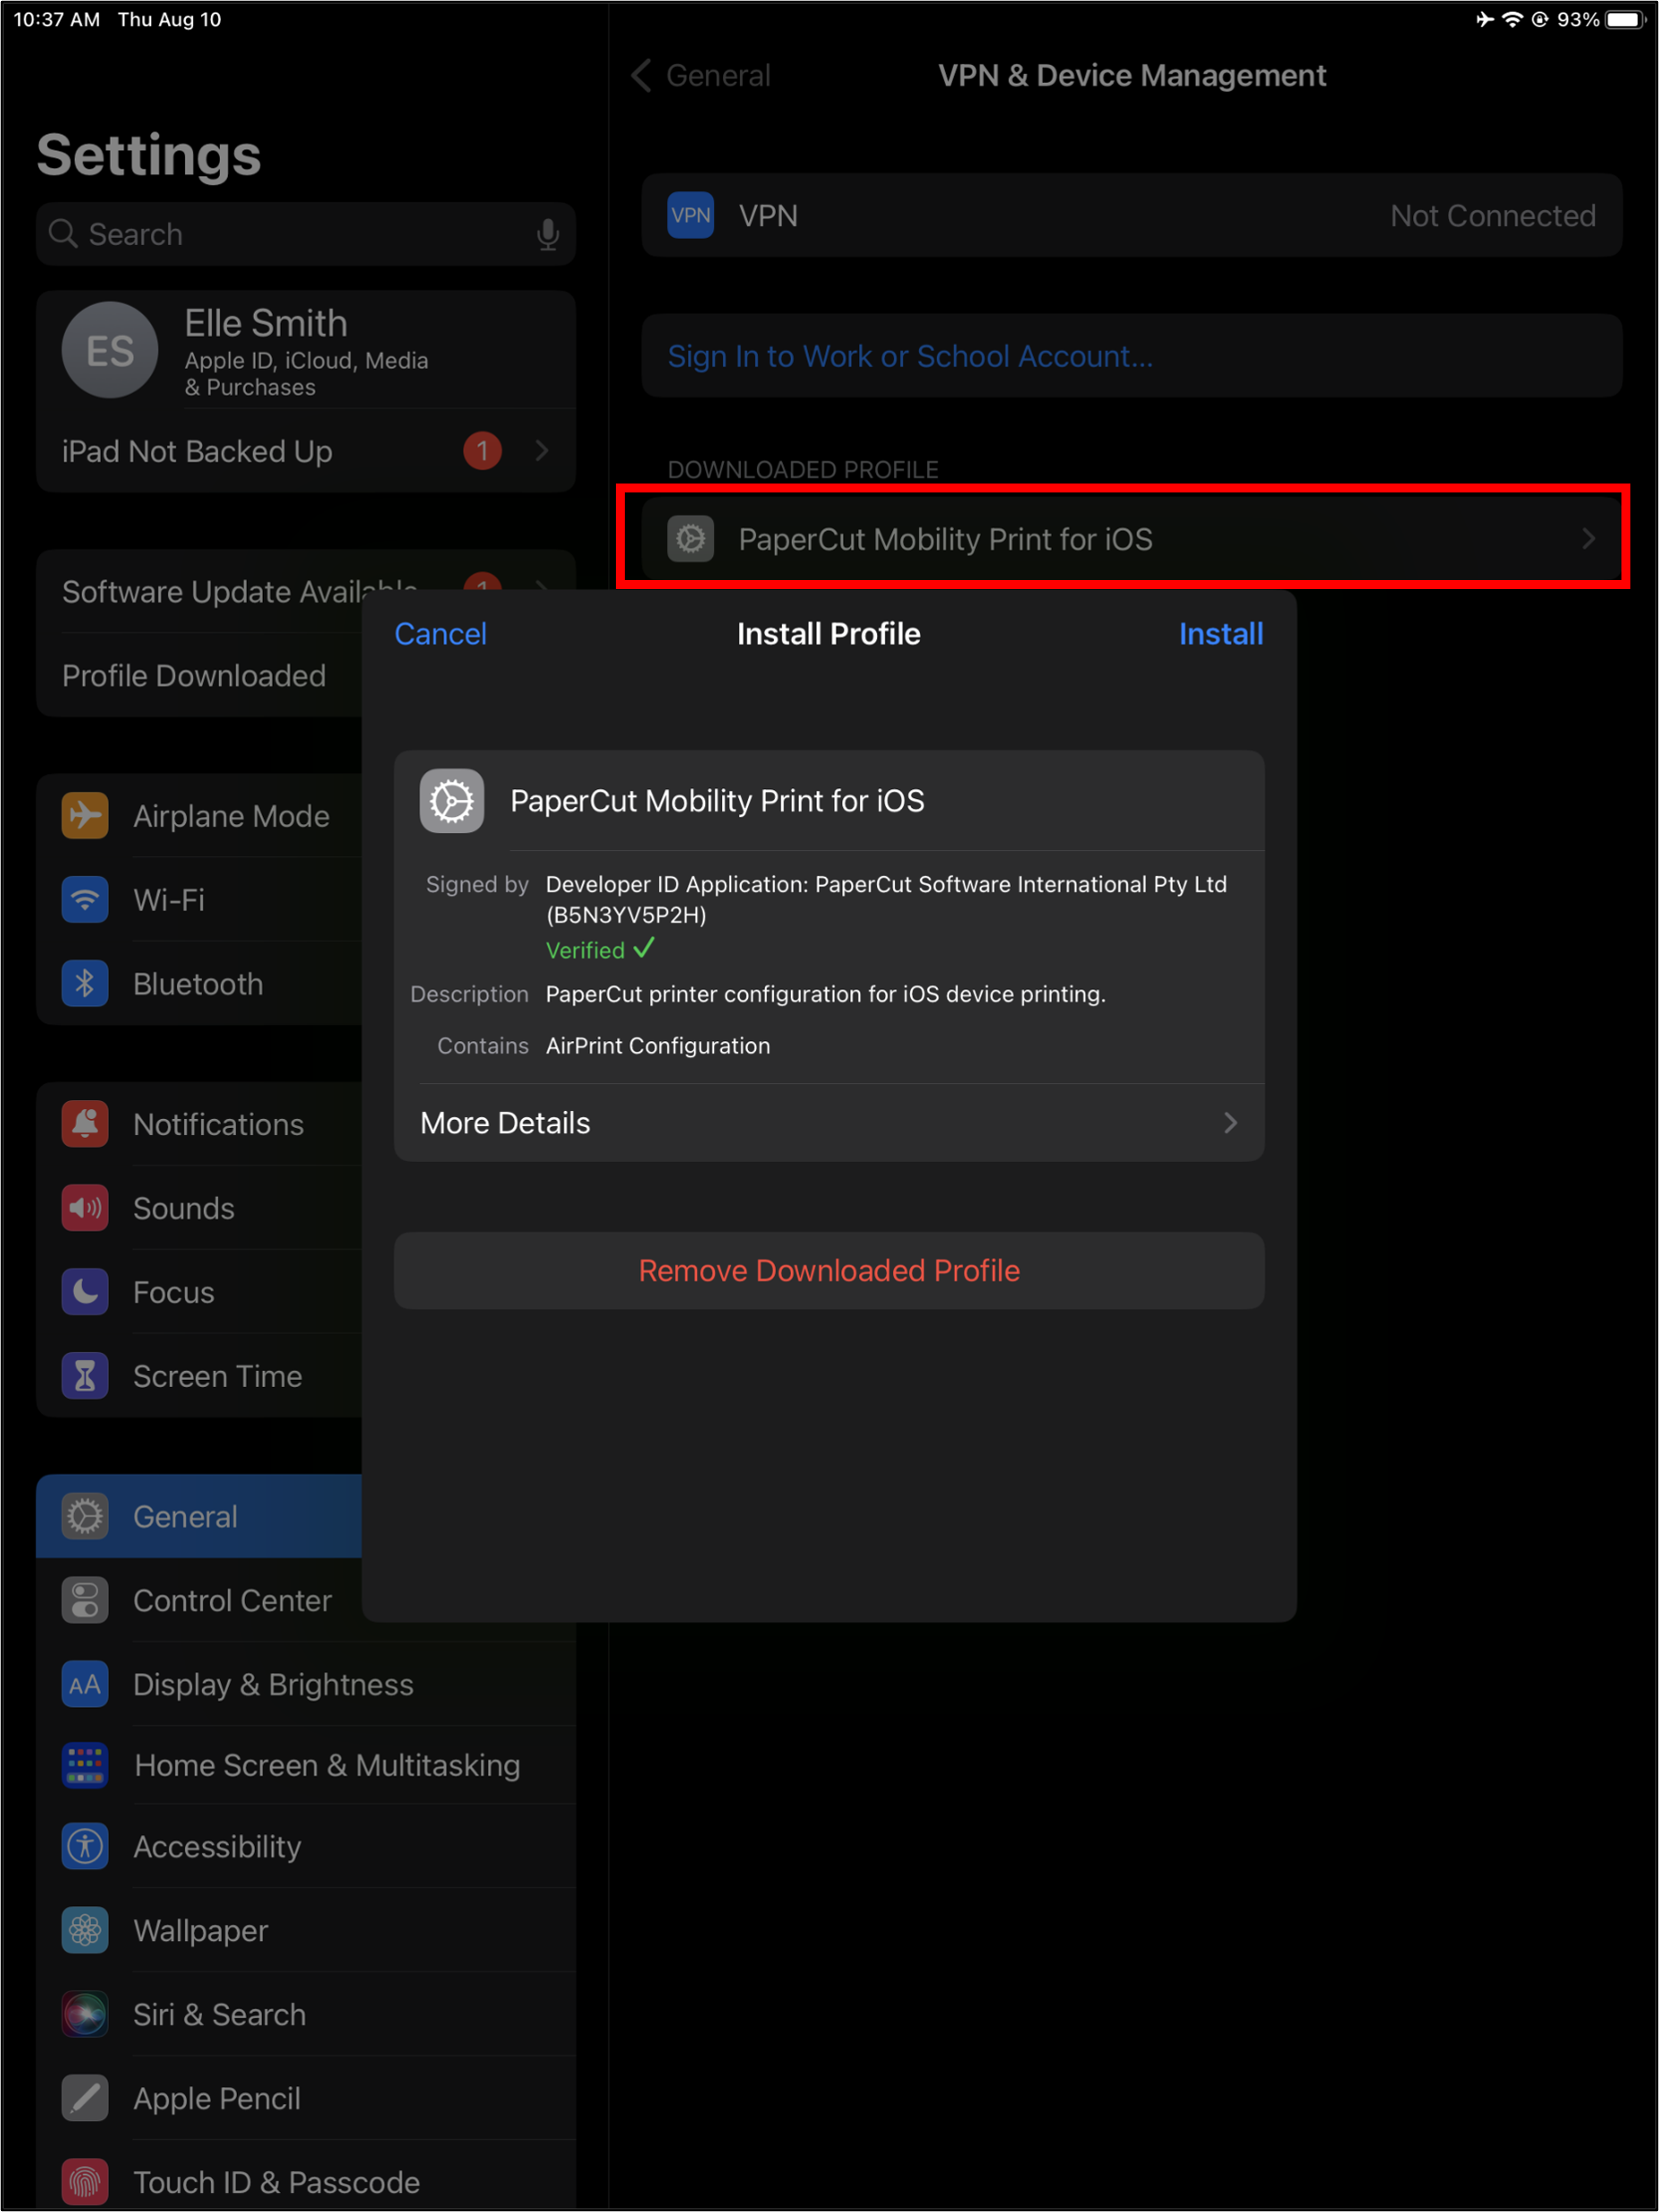Expand More Details chevron in dialog

tap(1230, 1123)
